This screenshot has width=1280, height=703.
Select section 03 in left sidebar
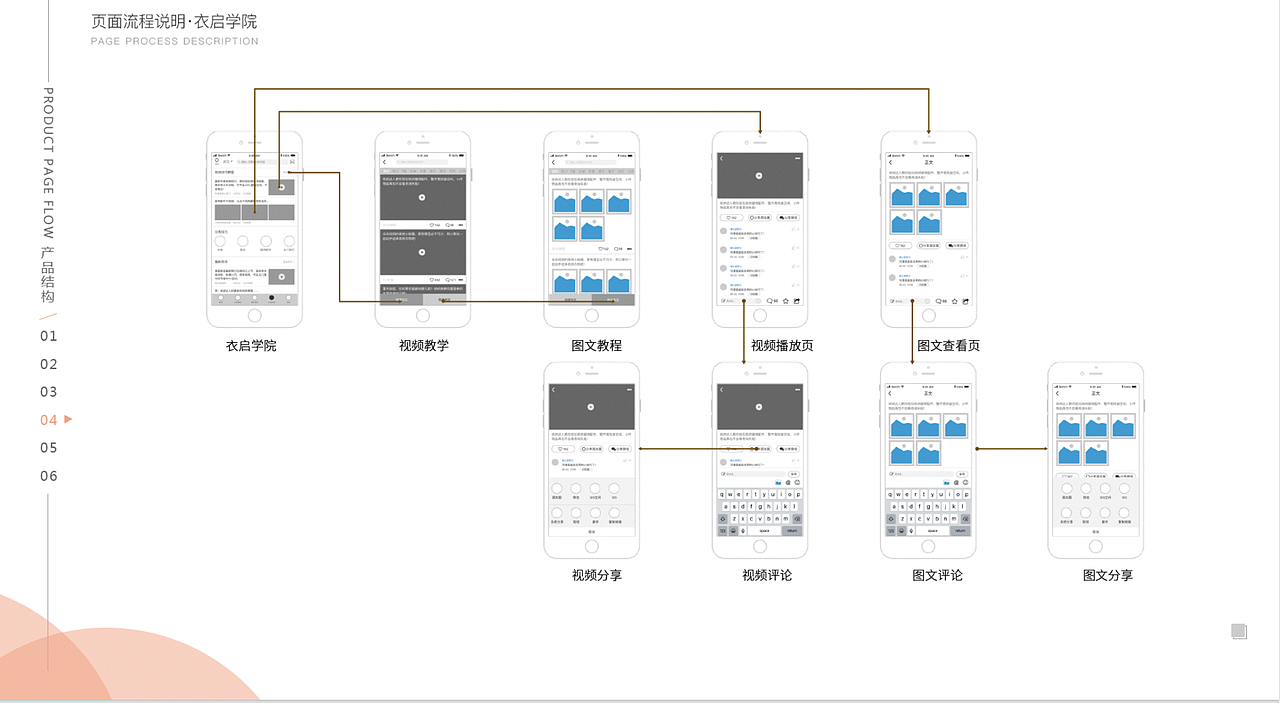pyautogui.click(x=49, y=392)
